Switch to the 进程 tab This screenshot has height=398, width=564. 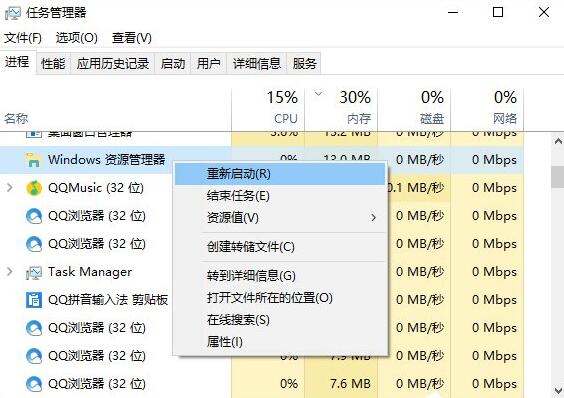point(17,63)
